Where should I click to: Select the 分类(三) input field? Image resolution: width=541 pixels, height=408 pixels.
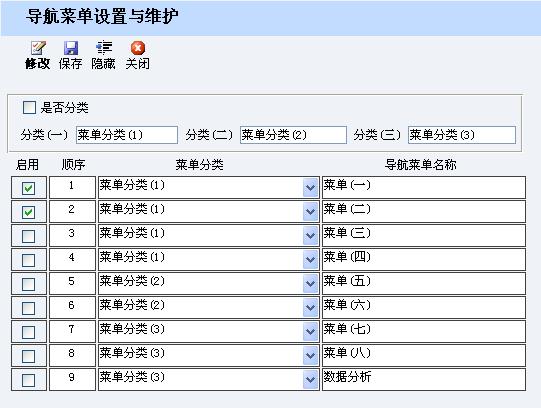tap(462, 135)
